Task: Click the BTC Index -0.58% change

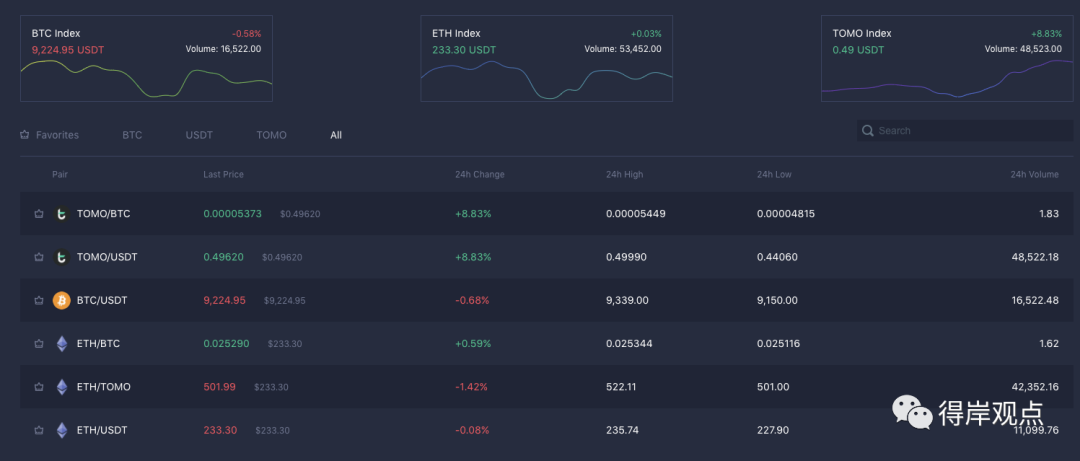Action: click(x=246, y=34)
